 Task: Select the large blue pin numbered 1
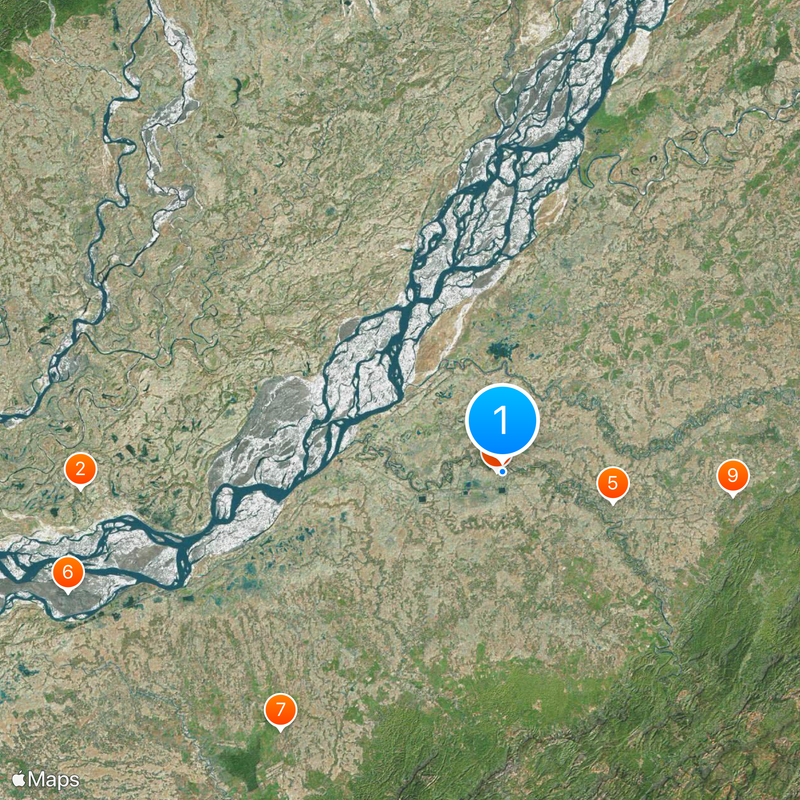click(x=502, y=419)
